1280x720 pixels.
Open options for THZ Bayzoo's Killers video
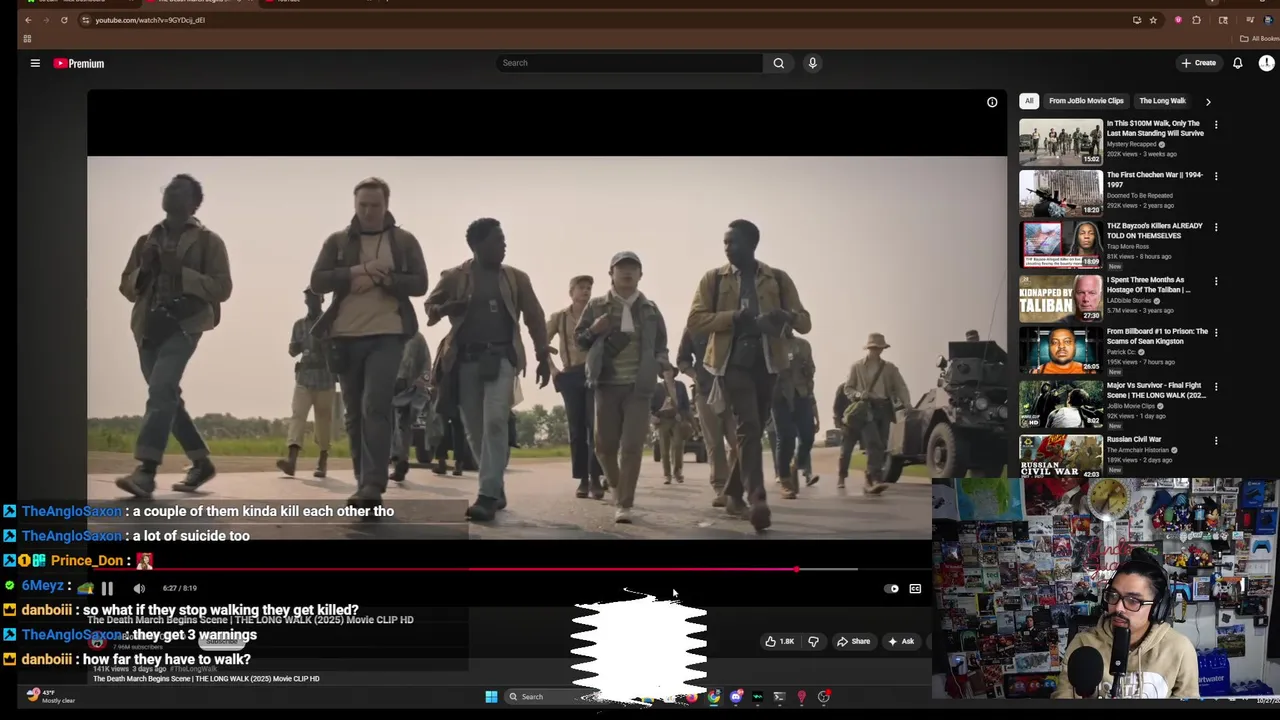coord(1216,227)
